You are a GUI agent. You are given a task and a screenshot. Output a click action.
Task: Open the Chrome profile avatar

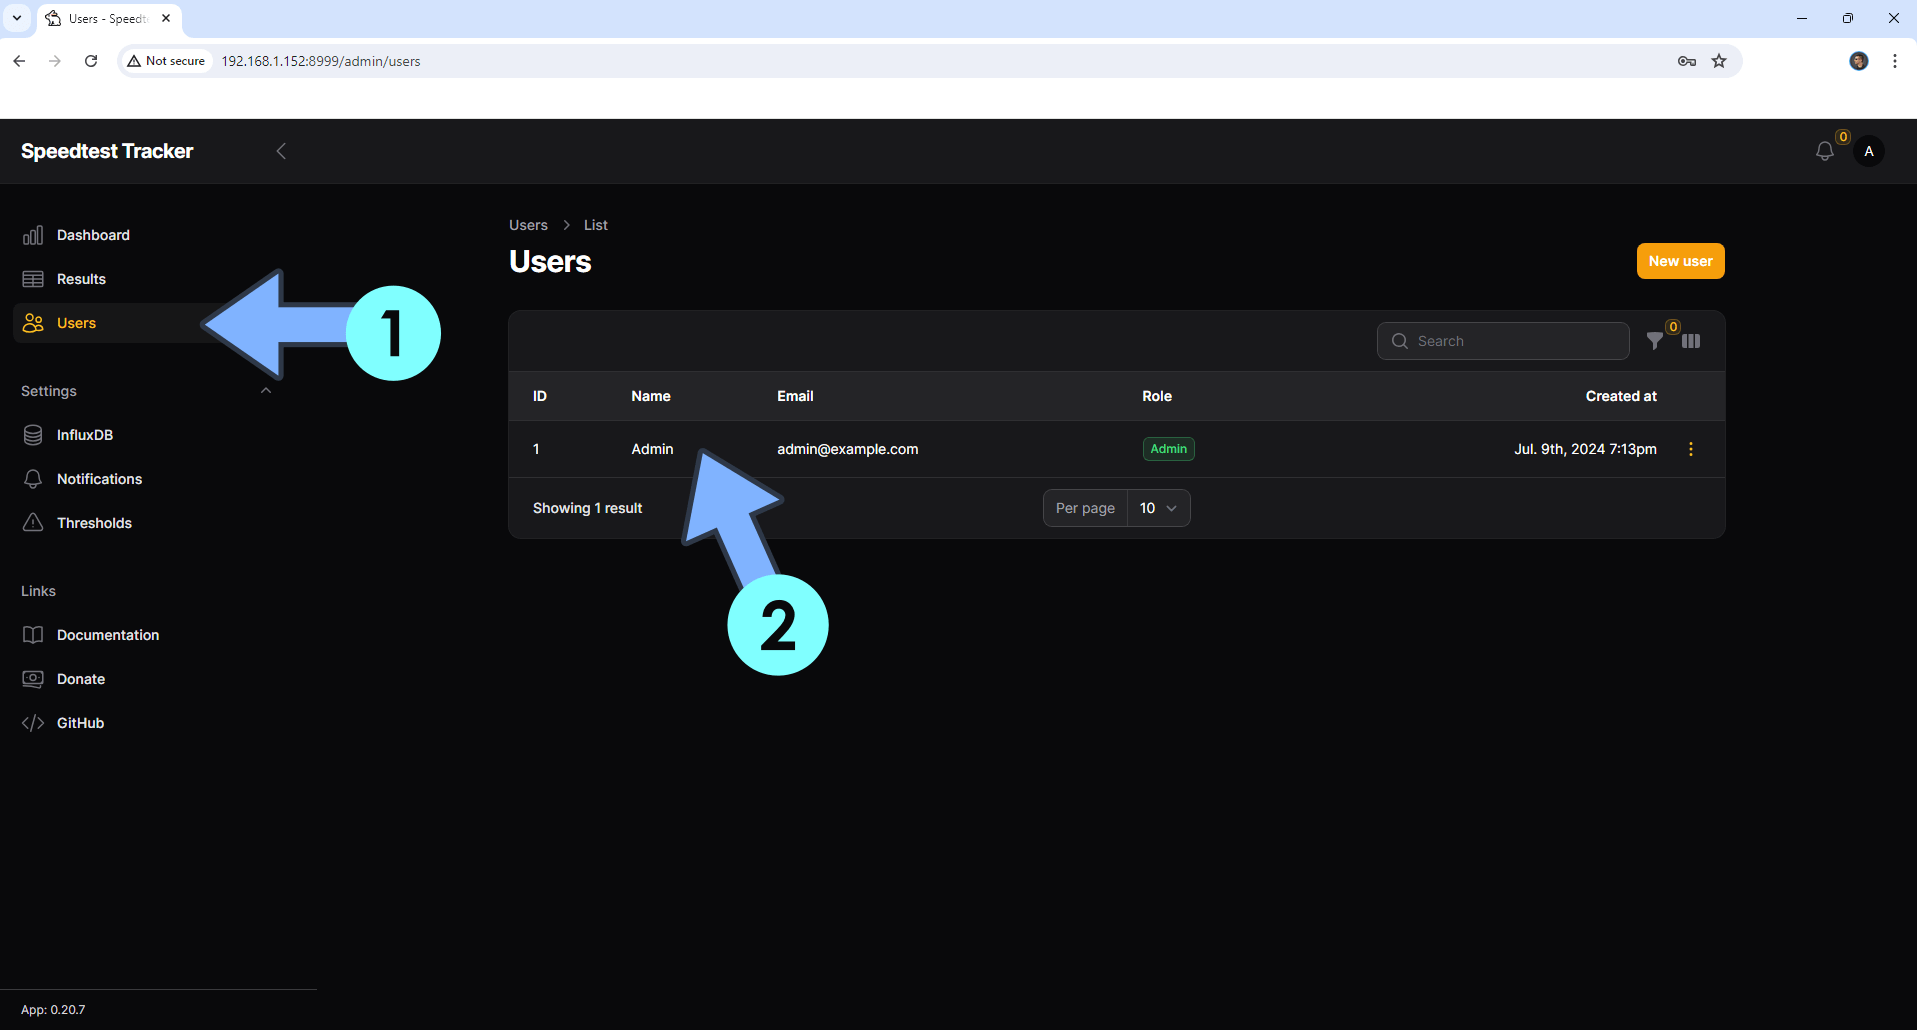click(1859, 61)
